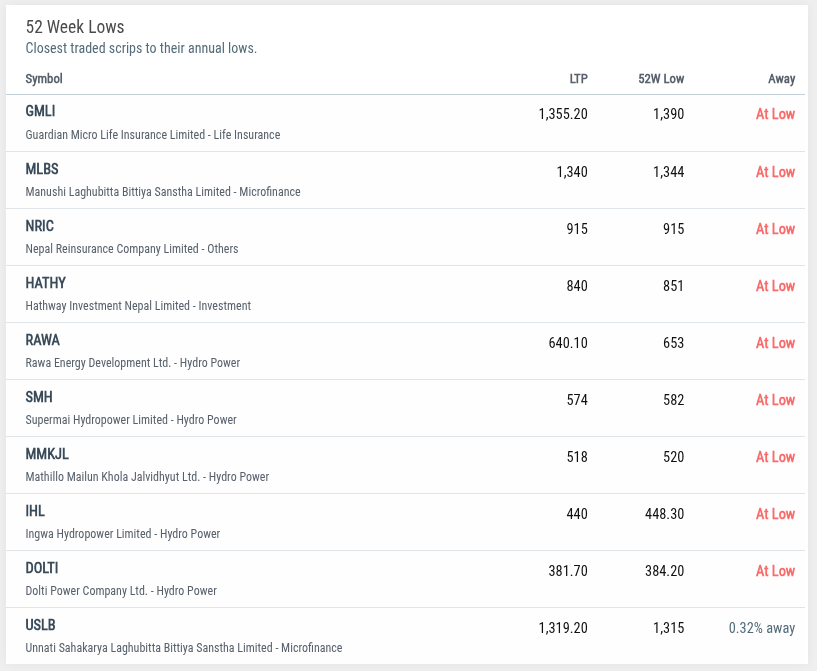This screenshot has height=671, width=817.
Task: Click HATHY 52W low value 851
Action: pyautogui.click(x=673, y=286)
